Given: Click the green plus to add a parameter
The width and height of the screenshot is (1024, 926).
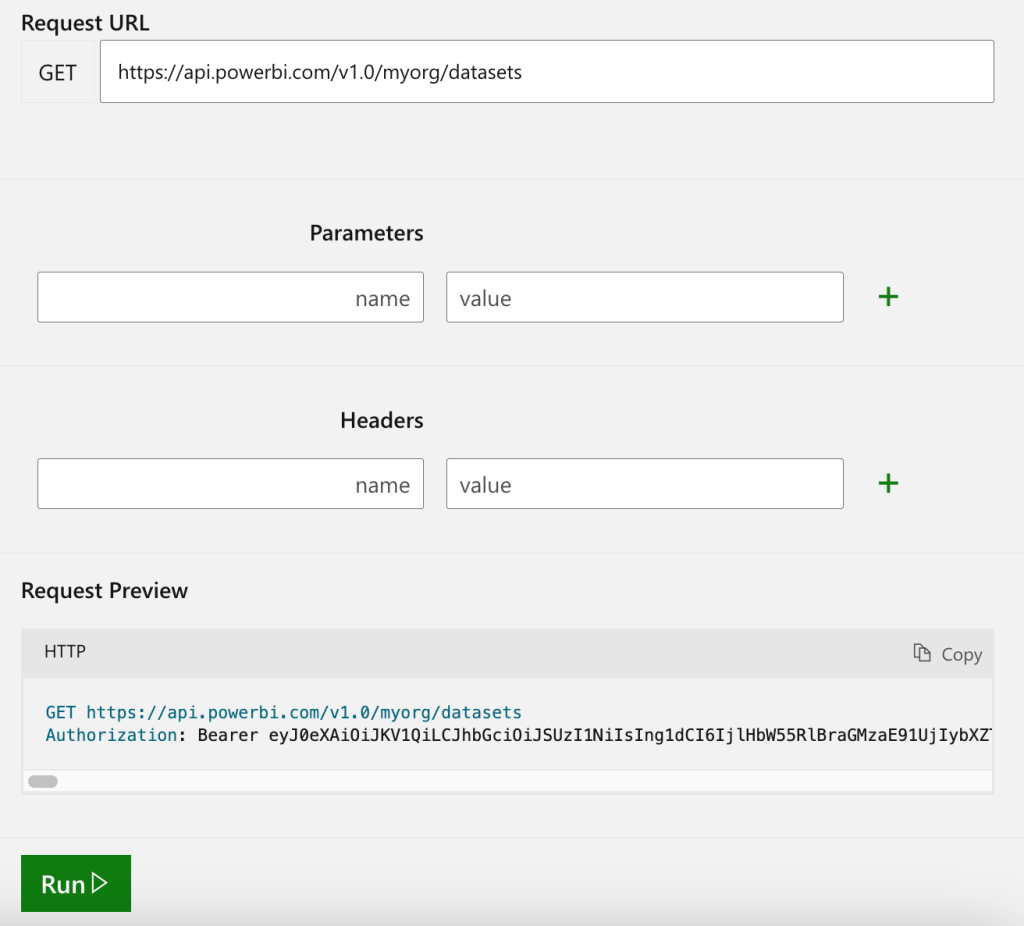Looking at the screenshot, I should click(888, 296).
